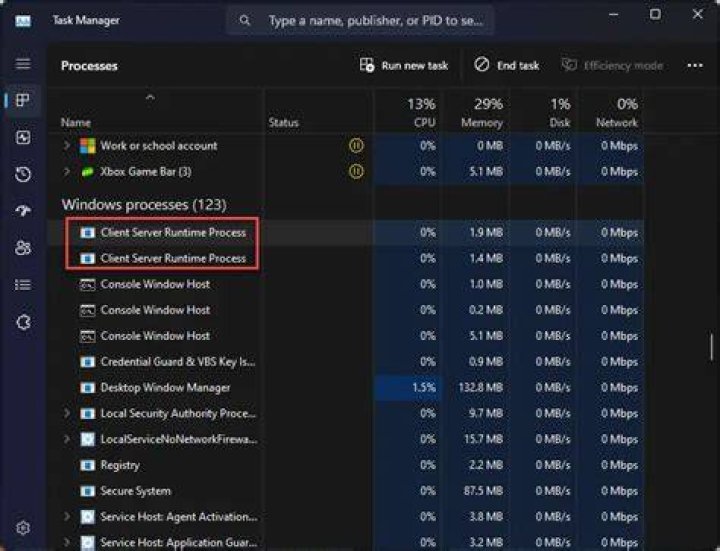Open the Startup apps sidebar icon
This screenshot has height=551, width=720.
[23, 211]
